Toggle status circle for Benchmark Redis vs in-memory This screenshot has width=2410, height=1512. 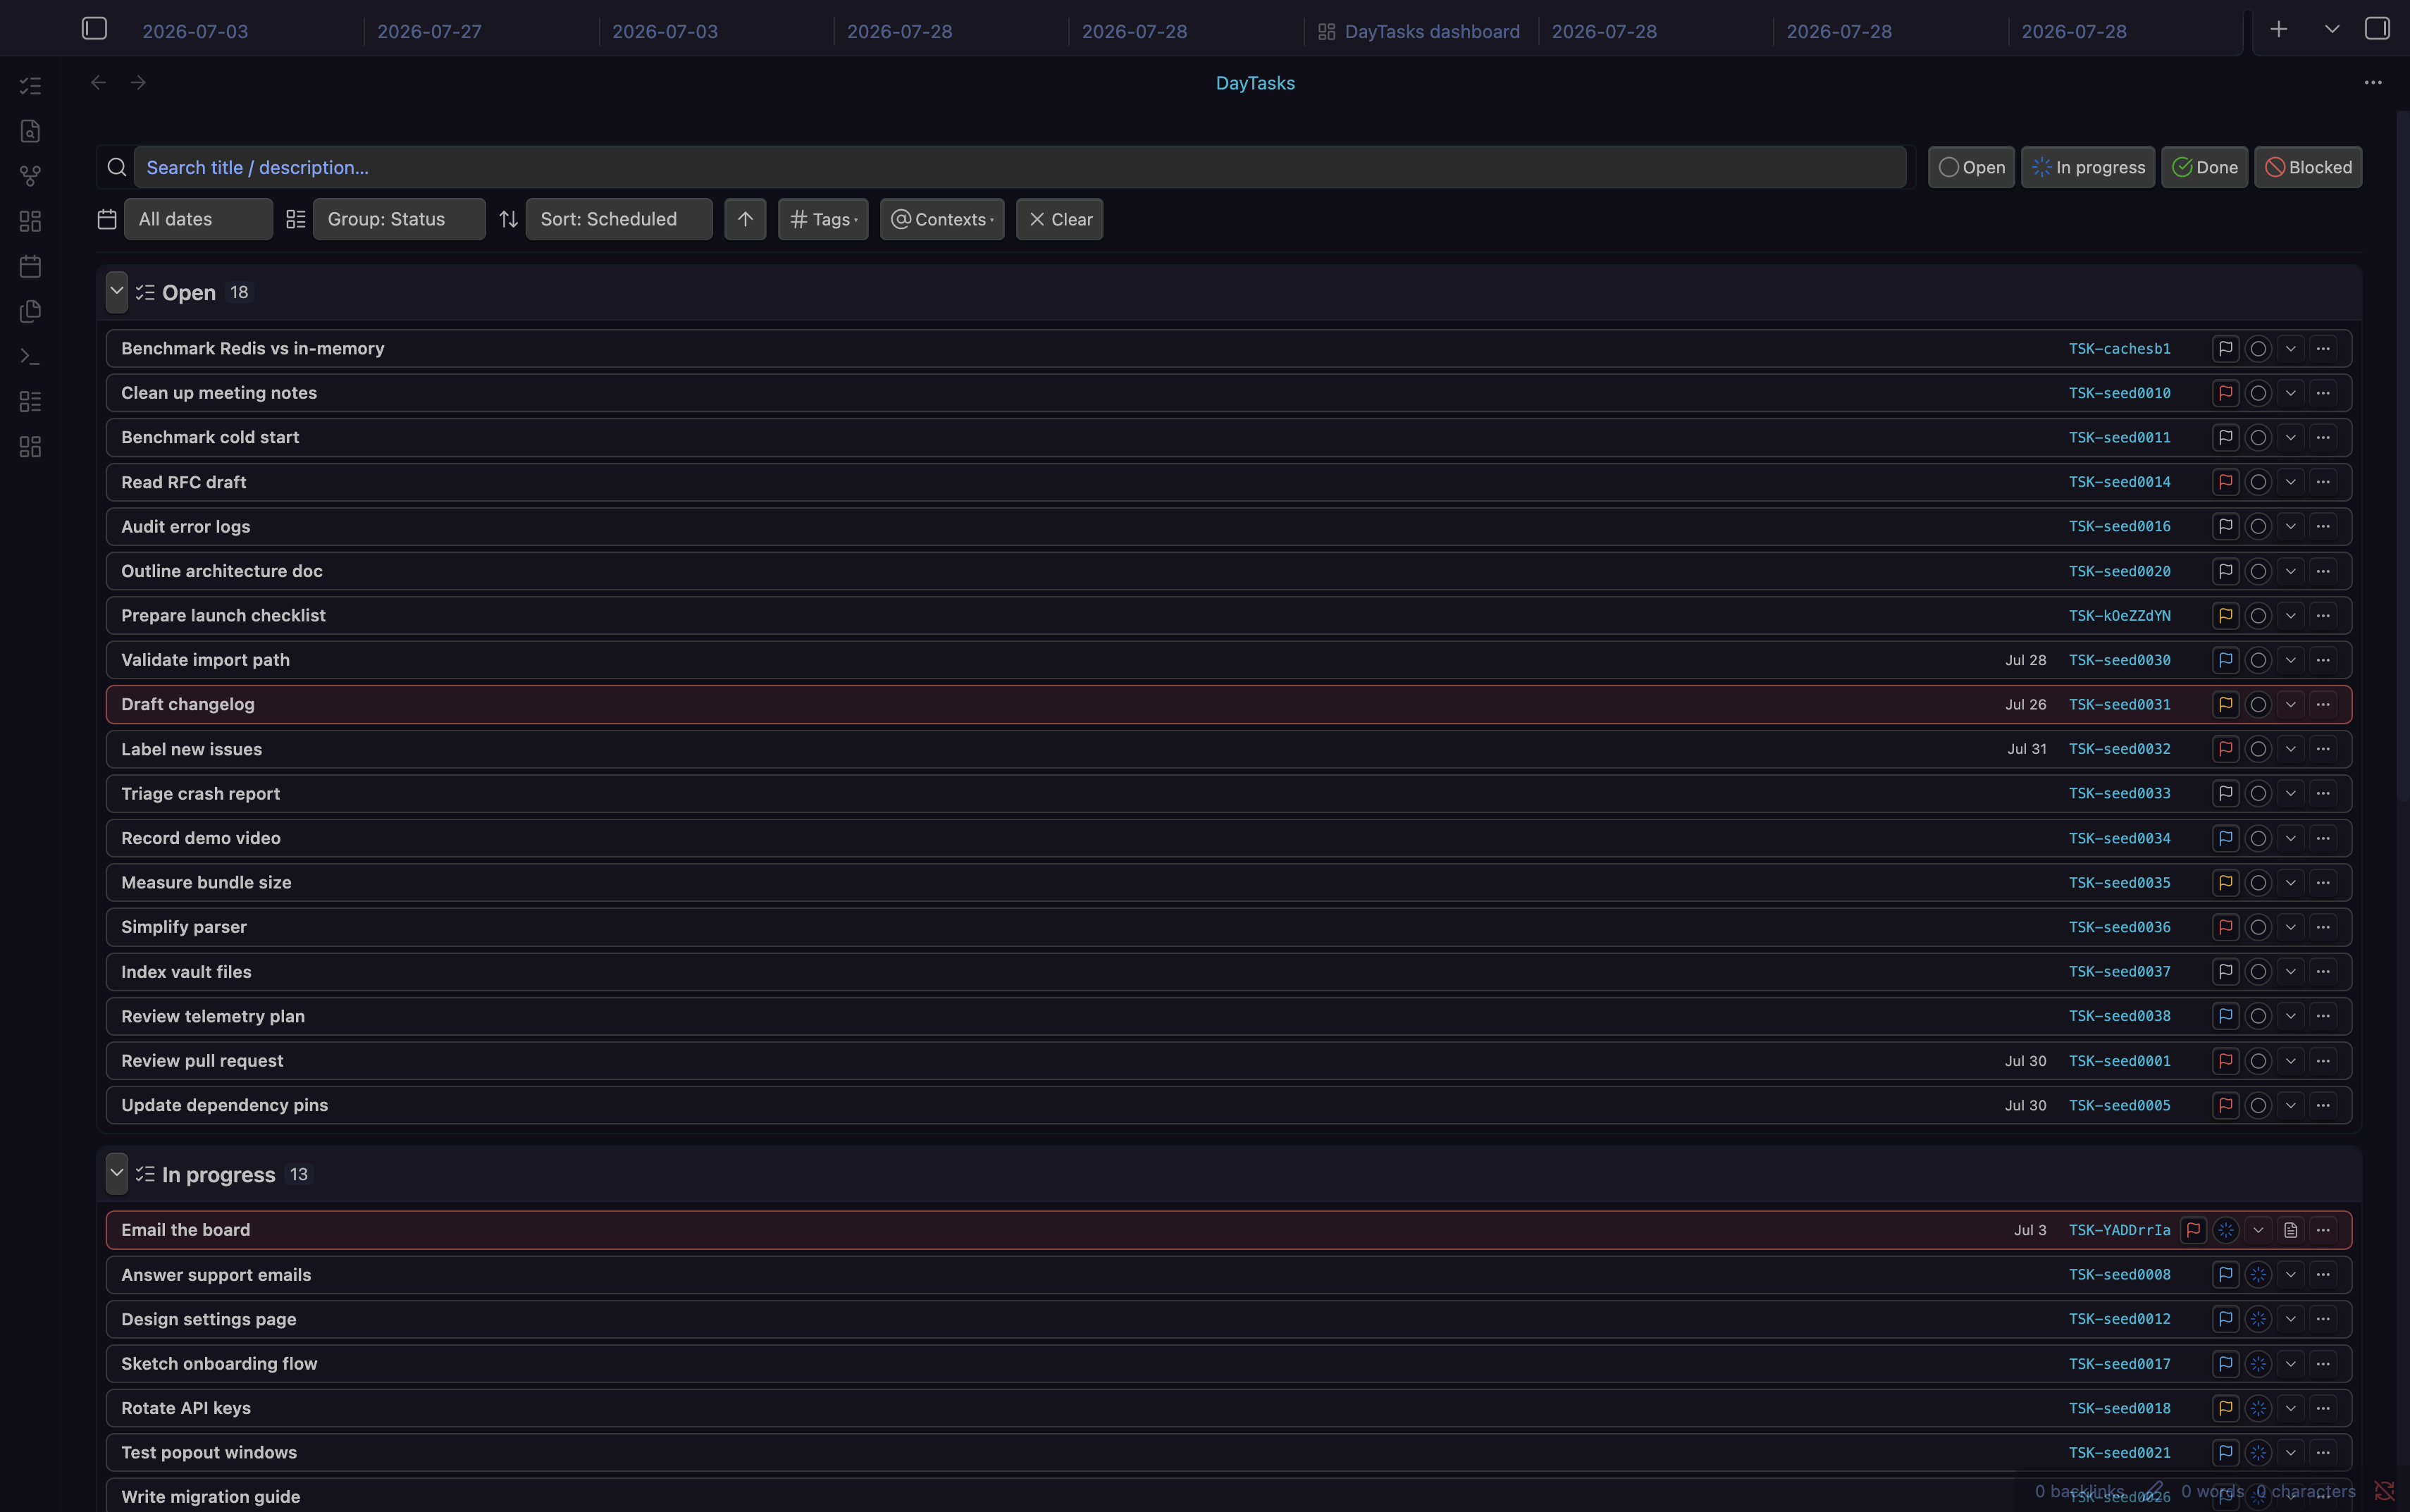tap(2257, 348)
